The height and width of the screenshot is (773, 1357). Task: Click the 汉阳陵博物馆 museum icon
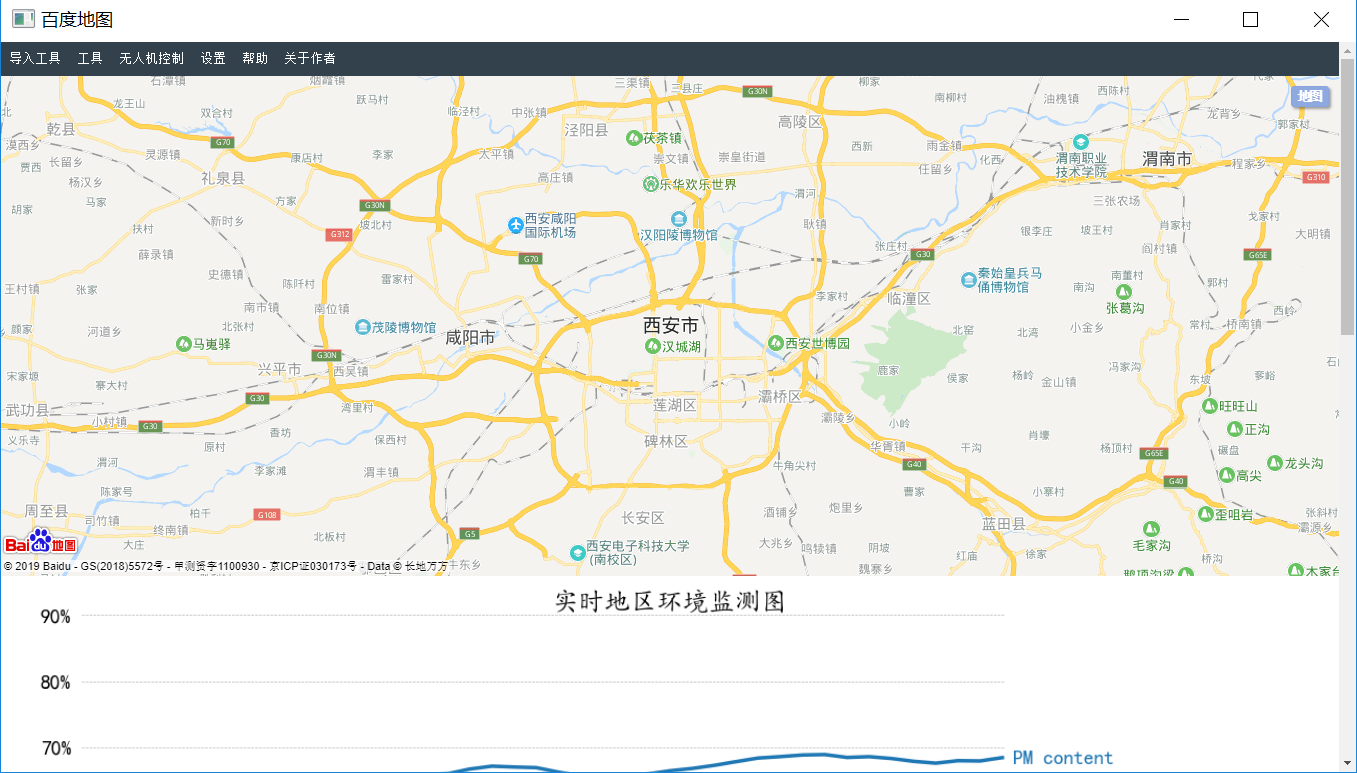point(679,219)
